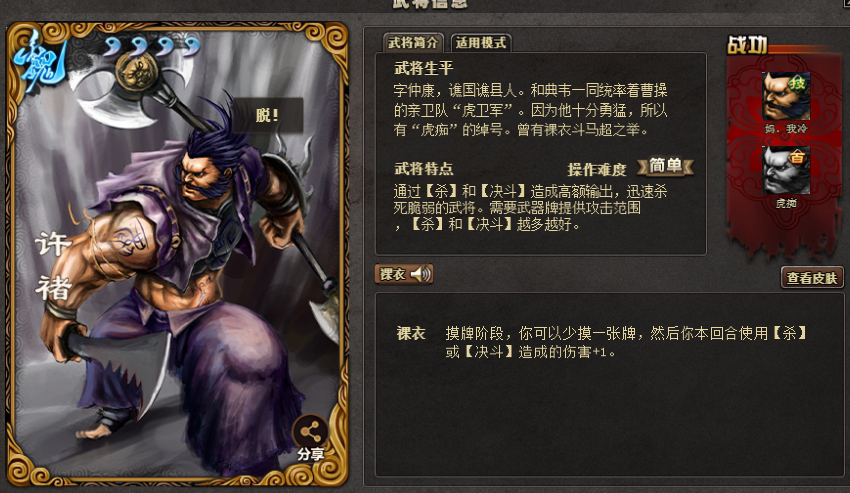The height and width of the screenshot is (493, 850).
Task: Open the greyed 虎痴 achievement portrait icon
Action: click(786, 170)
